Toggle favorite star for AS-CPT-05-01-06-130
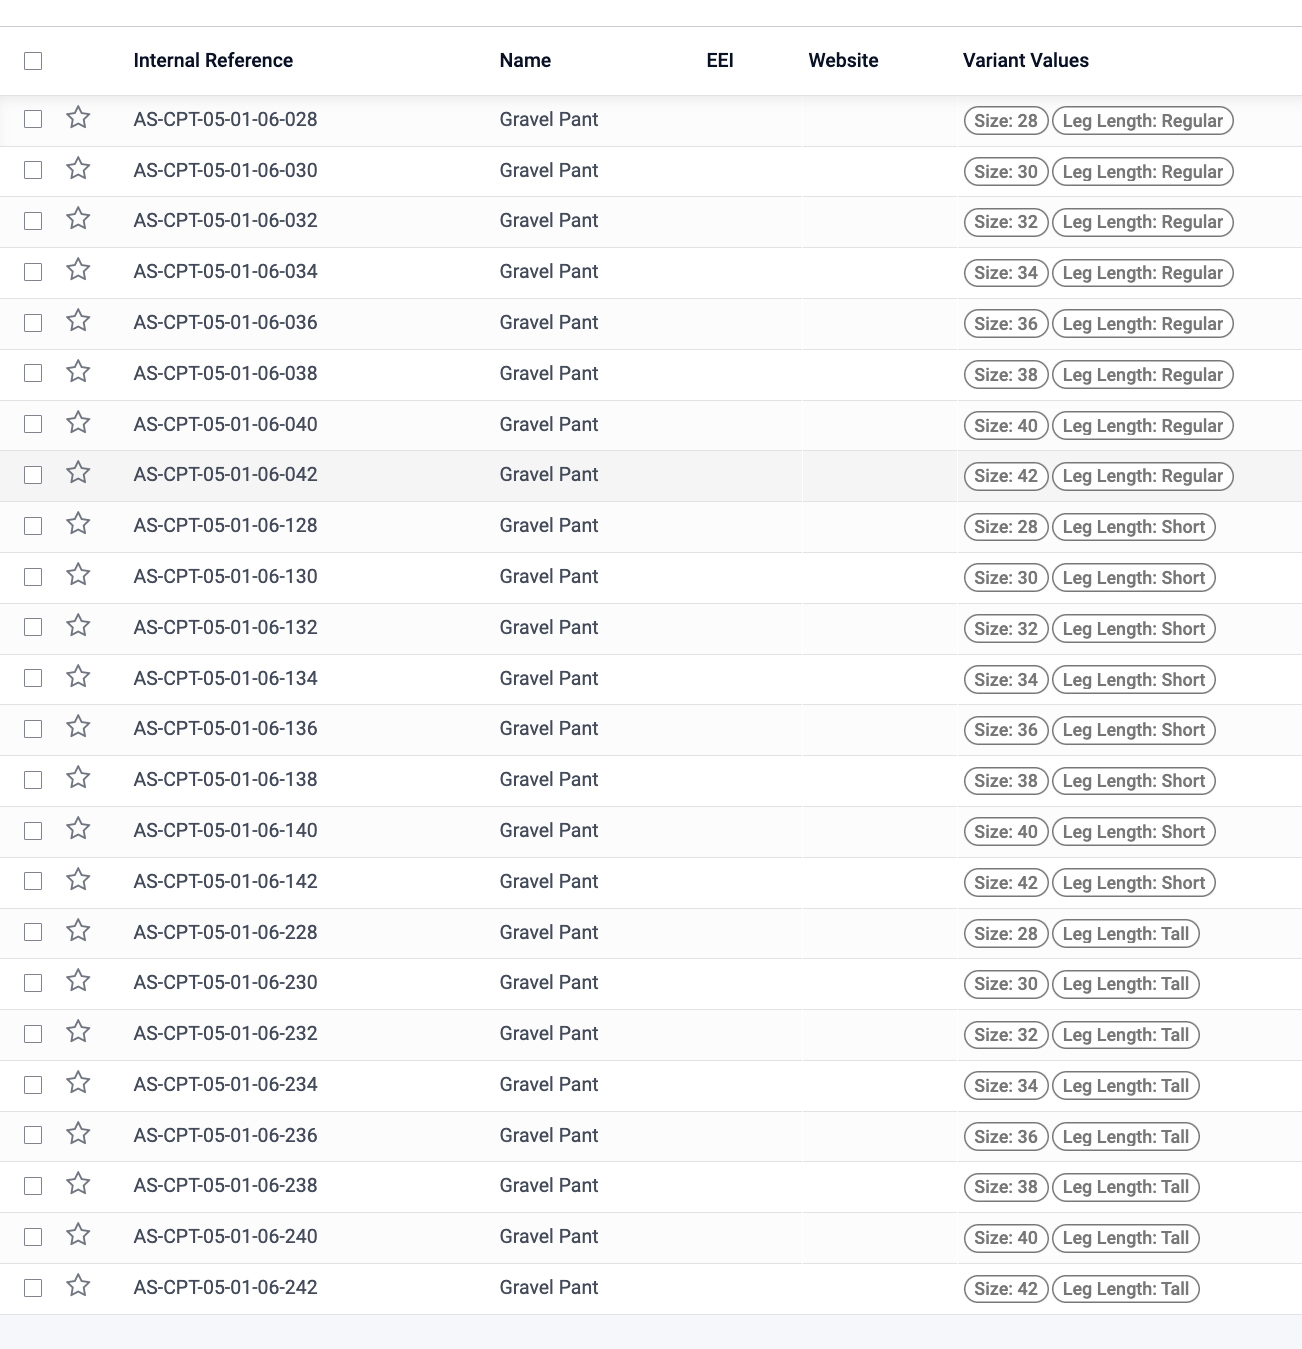 pyautogui.click(x=78, y=575)
